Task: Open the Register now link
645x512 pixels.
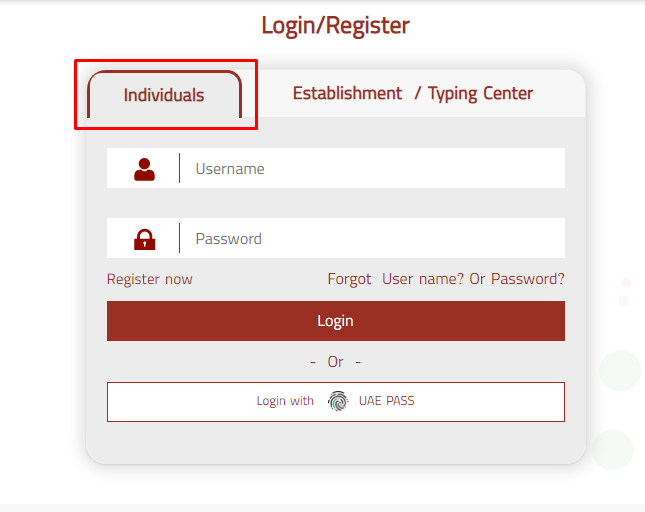Action: pos(150,279)
